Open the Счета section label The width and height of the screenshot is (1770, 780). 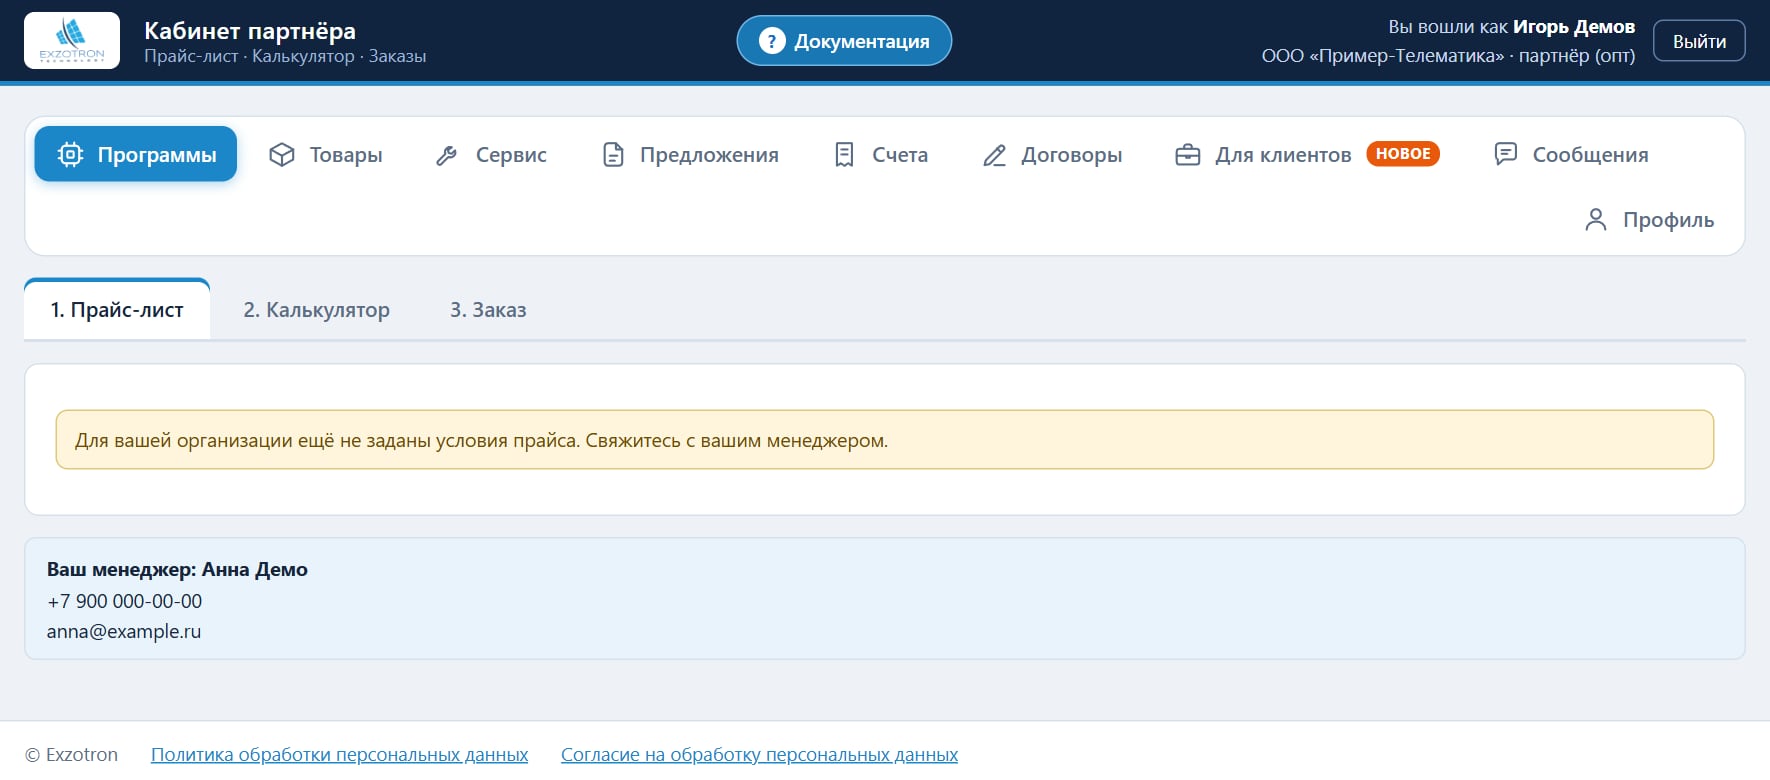pos(900,155)
